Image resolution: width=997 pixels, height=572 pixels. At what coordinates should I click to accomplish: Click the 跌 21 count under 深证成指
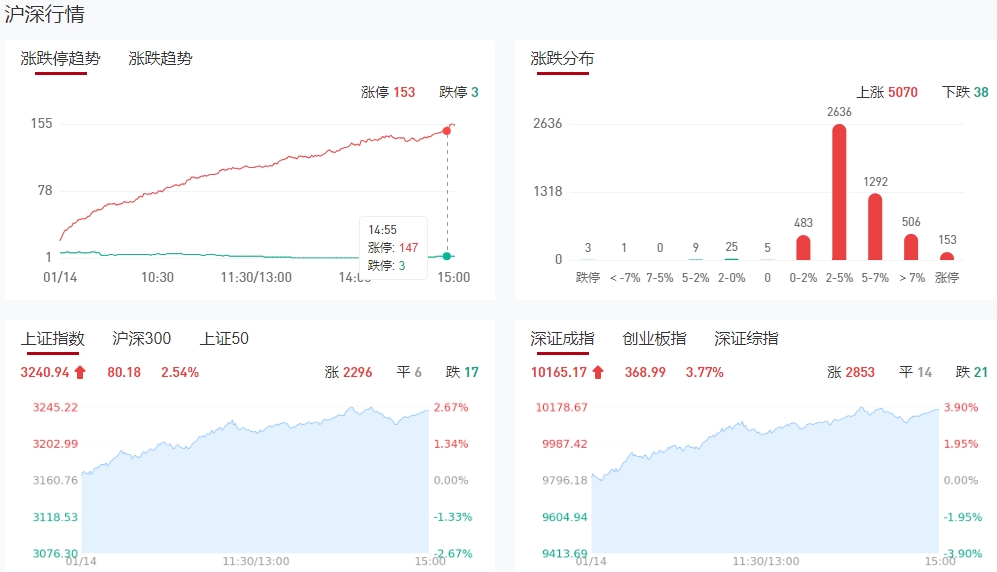[972, 372]
